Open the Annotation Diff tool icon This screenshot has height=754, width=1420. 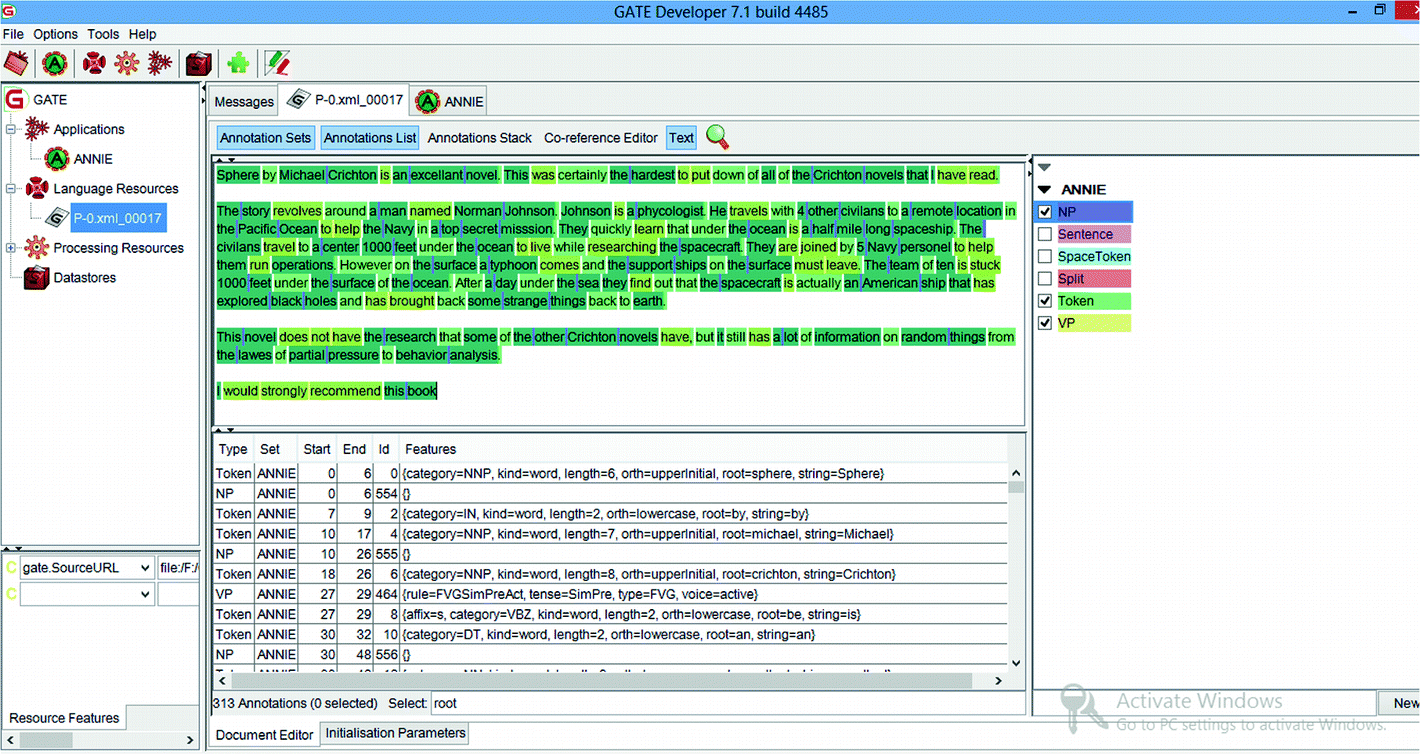pyautogui.click(x=277, y=63)
